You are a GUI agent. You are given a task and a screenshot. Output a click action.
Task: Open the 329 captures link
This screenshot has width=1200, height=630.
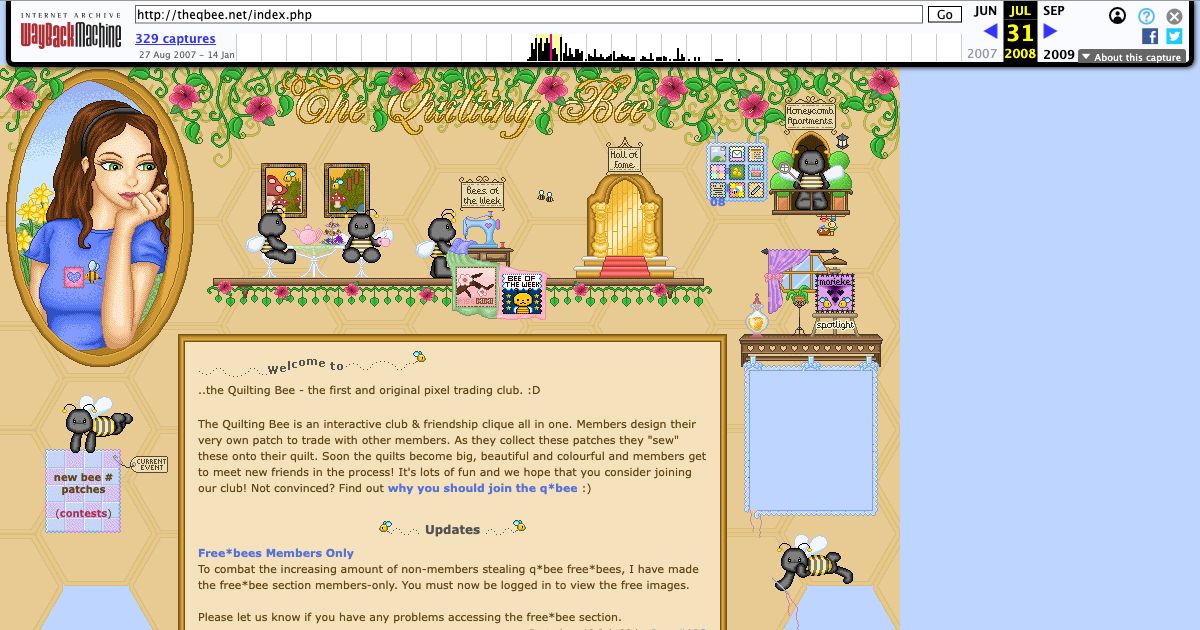click(x=175, y=38)
